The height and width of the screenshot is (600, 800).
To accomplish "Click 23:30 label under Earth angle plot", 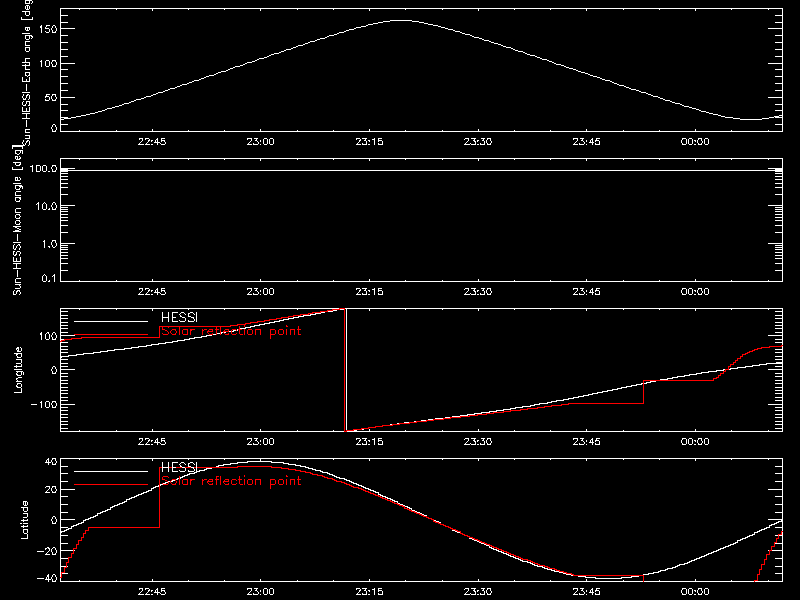I will tap(478, 142).
